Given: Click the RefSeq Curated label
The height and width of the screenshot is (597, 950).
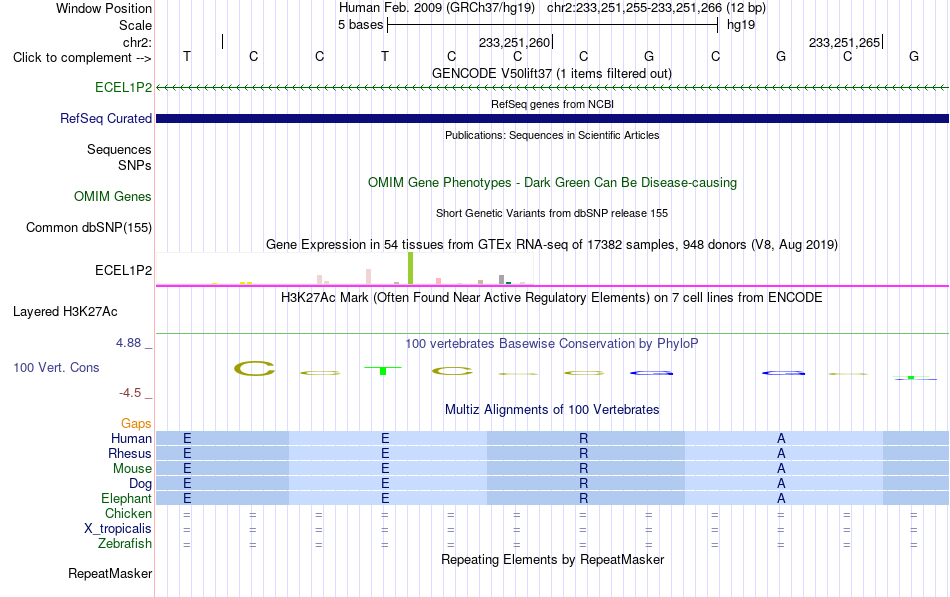Looking at the screenshot, I should 106,118.
